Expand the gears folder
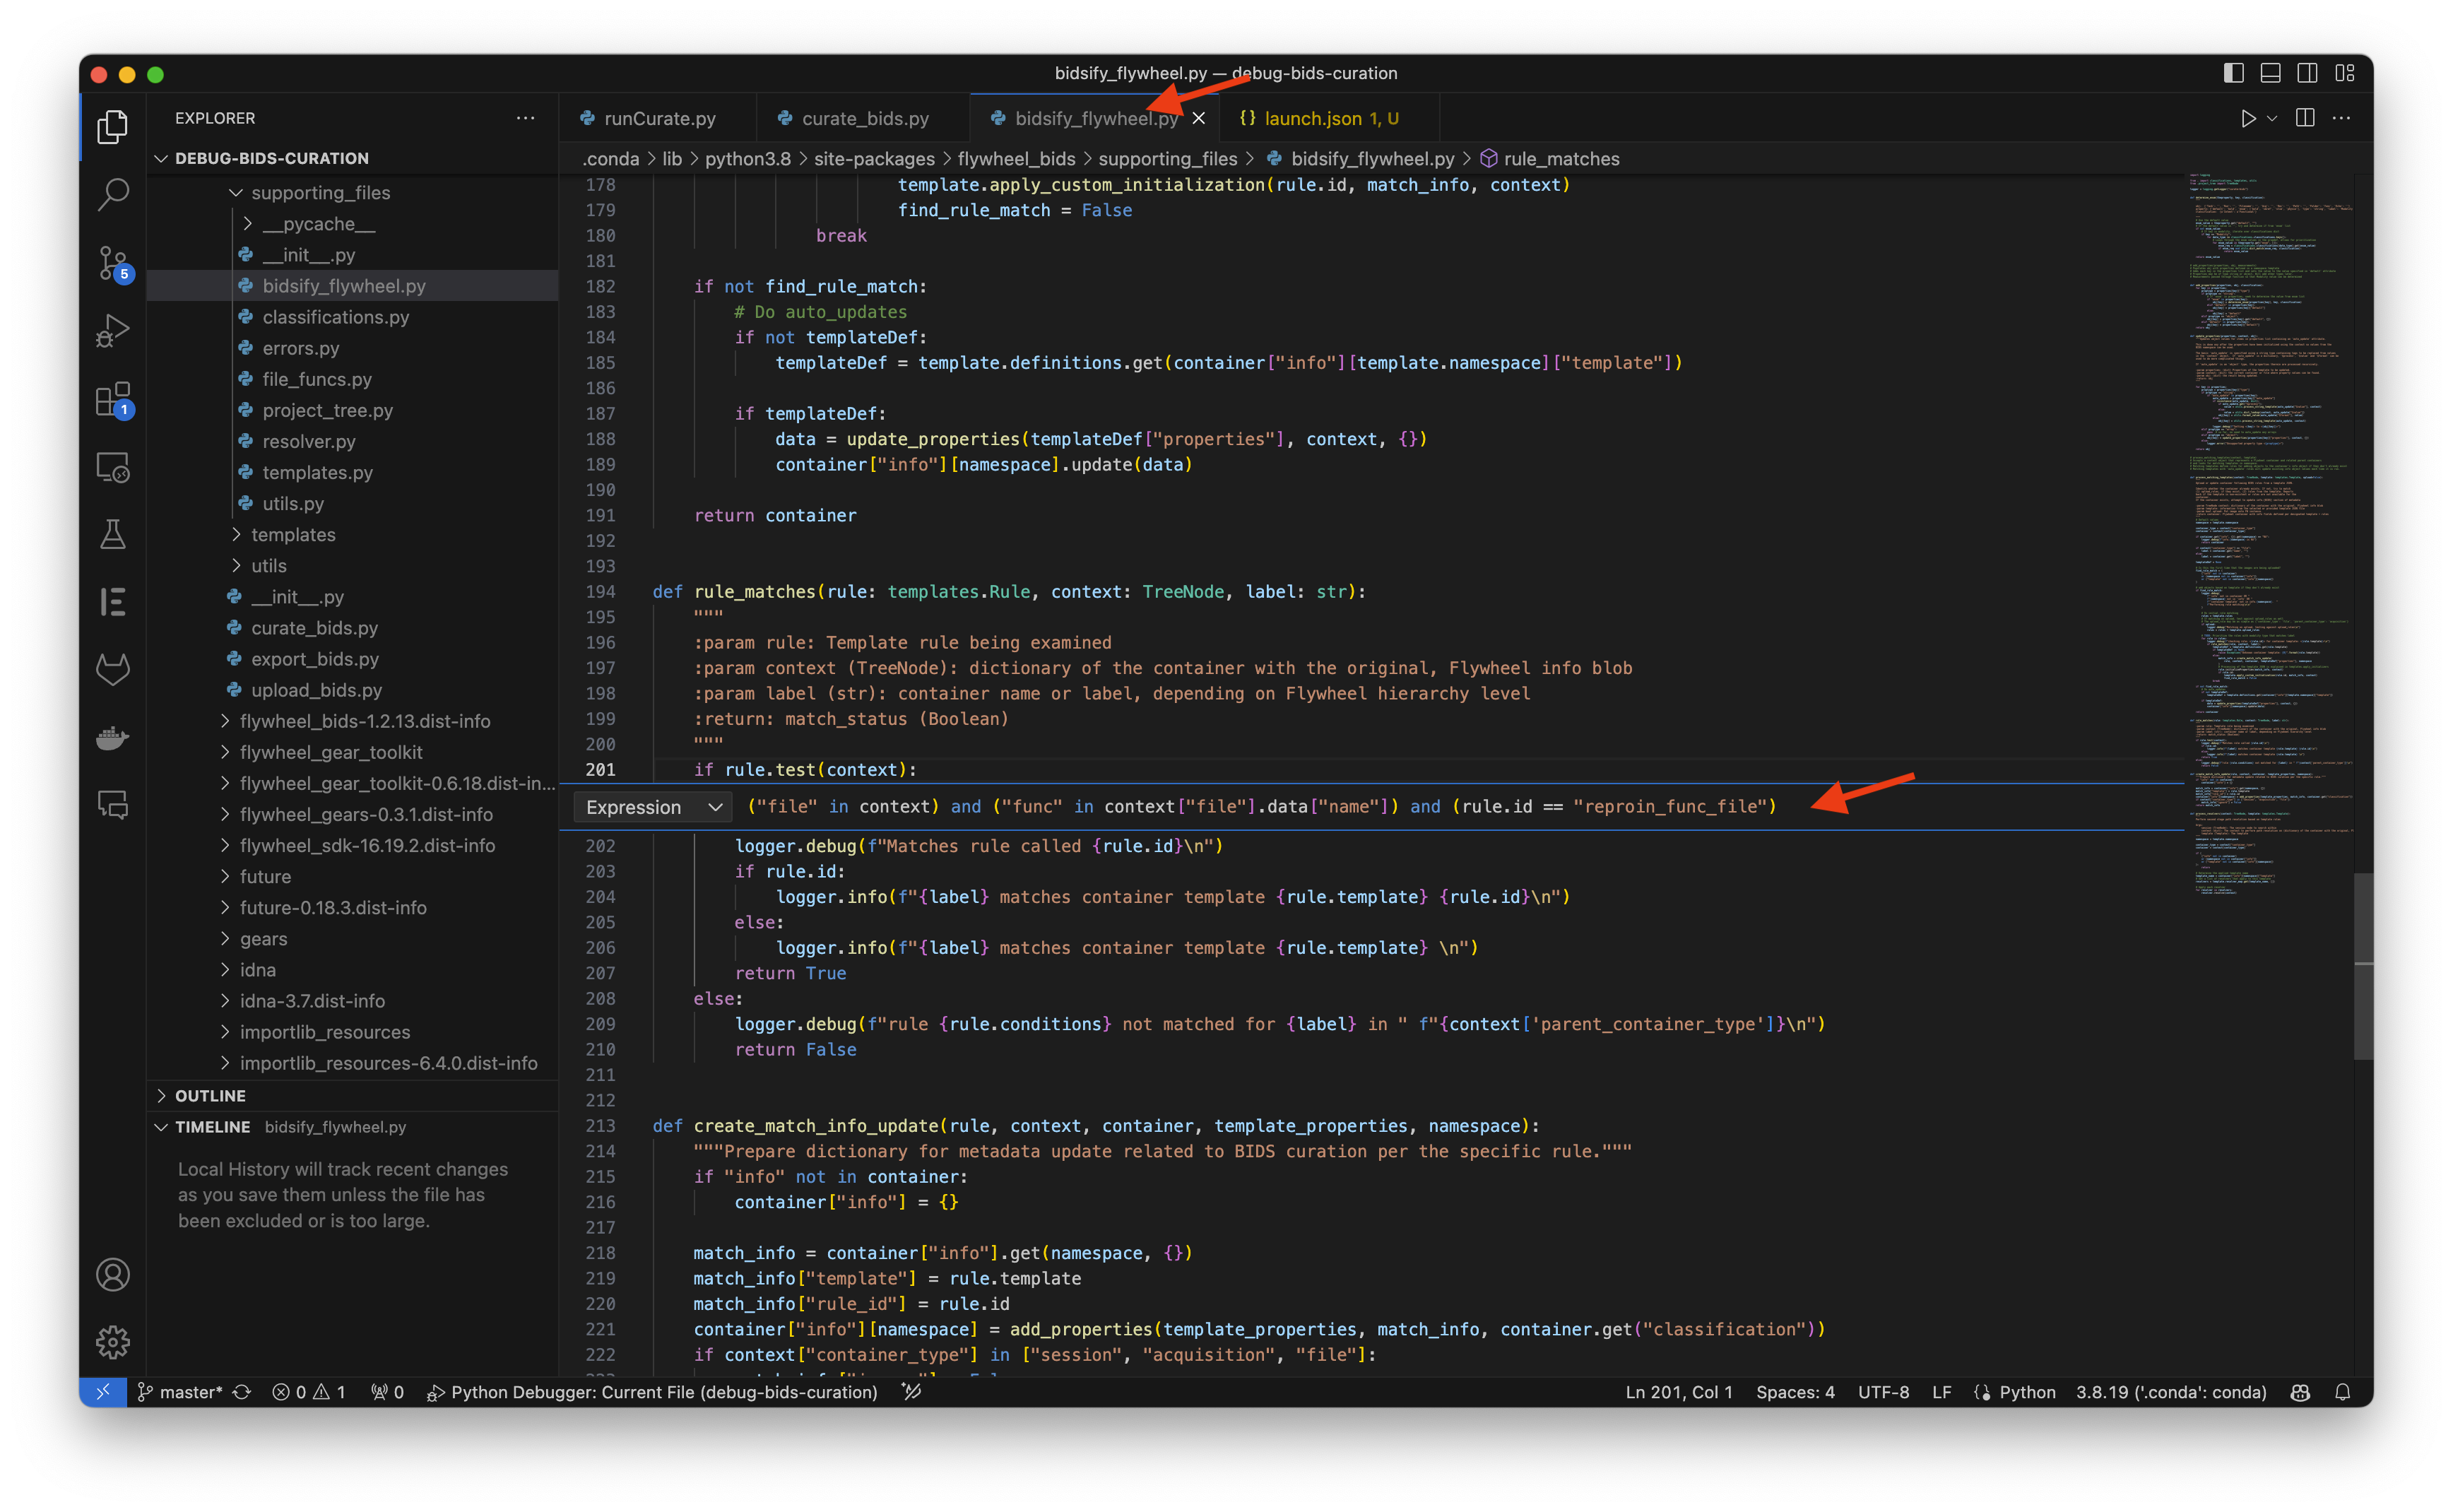This screenshot has width=2453, height=1512. (x=225, y=939)
